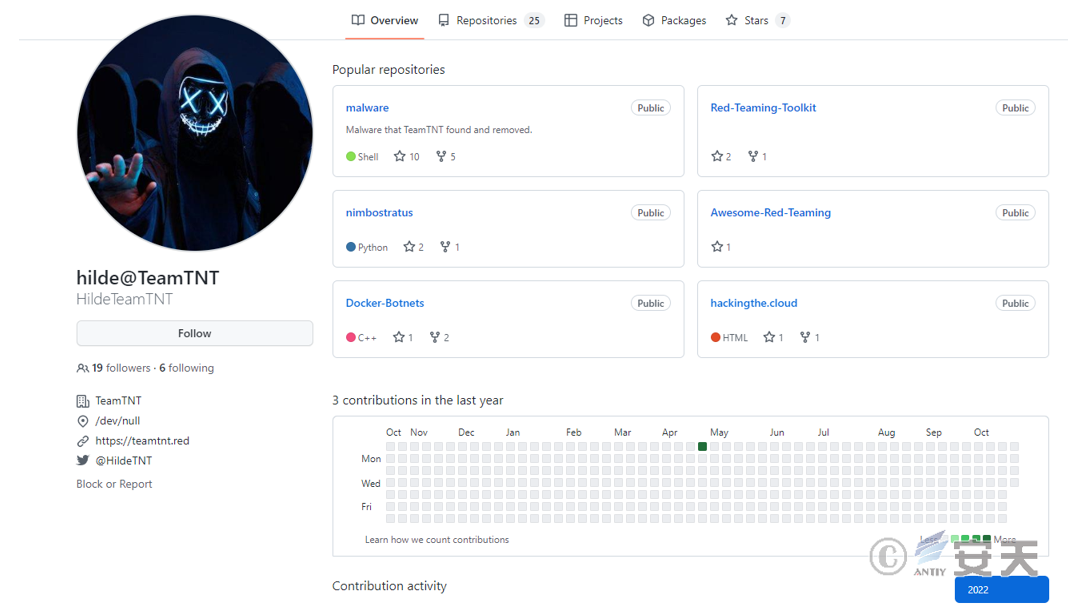Viewport: 1068px width, 611px height.
Task: Open the 6 following list
Action: pyautogui.click(x=187, y=368)
